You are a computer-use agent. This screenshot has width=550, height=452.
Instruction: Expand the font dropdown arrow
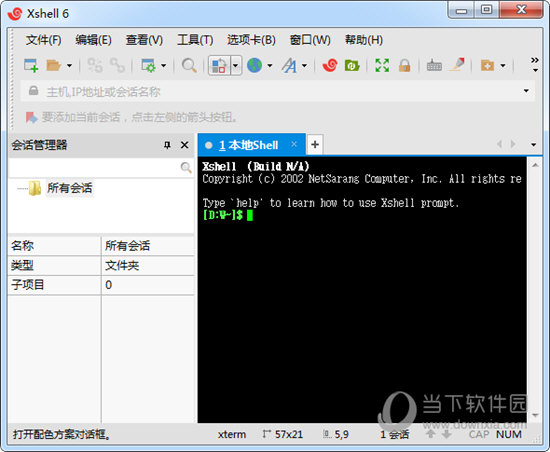tap(304, 66)
